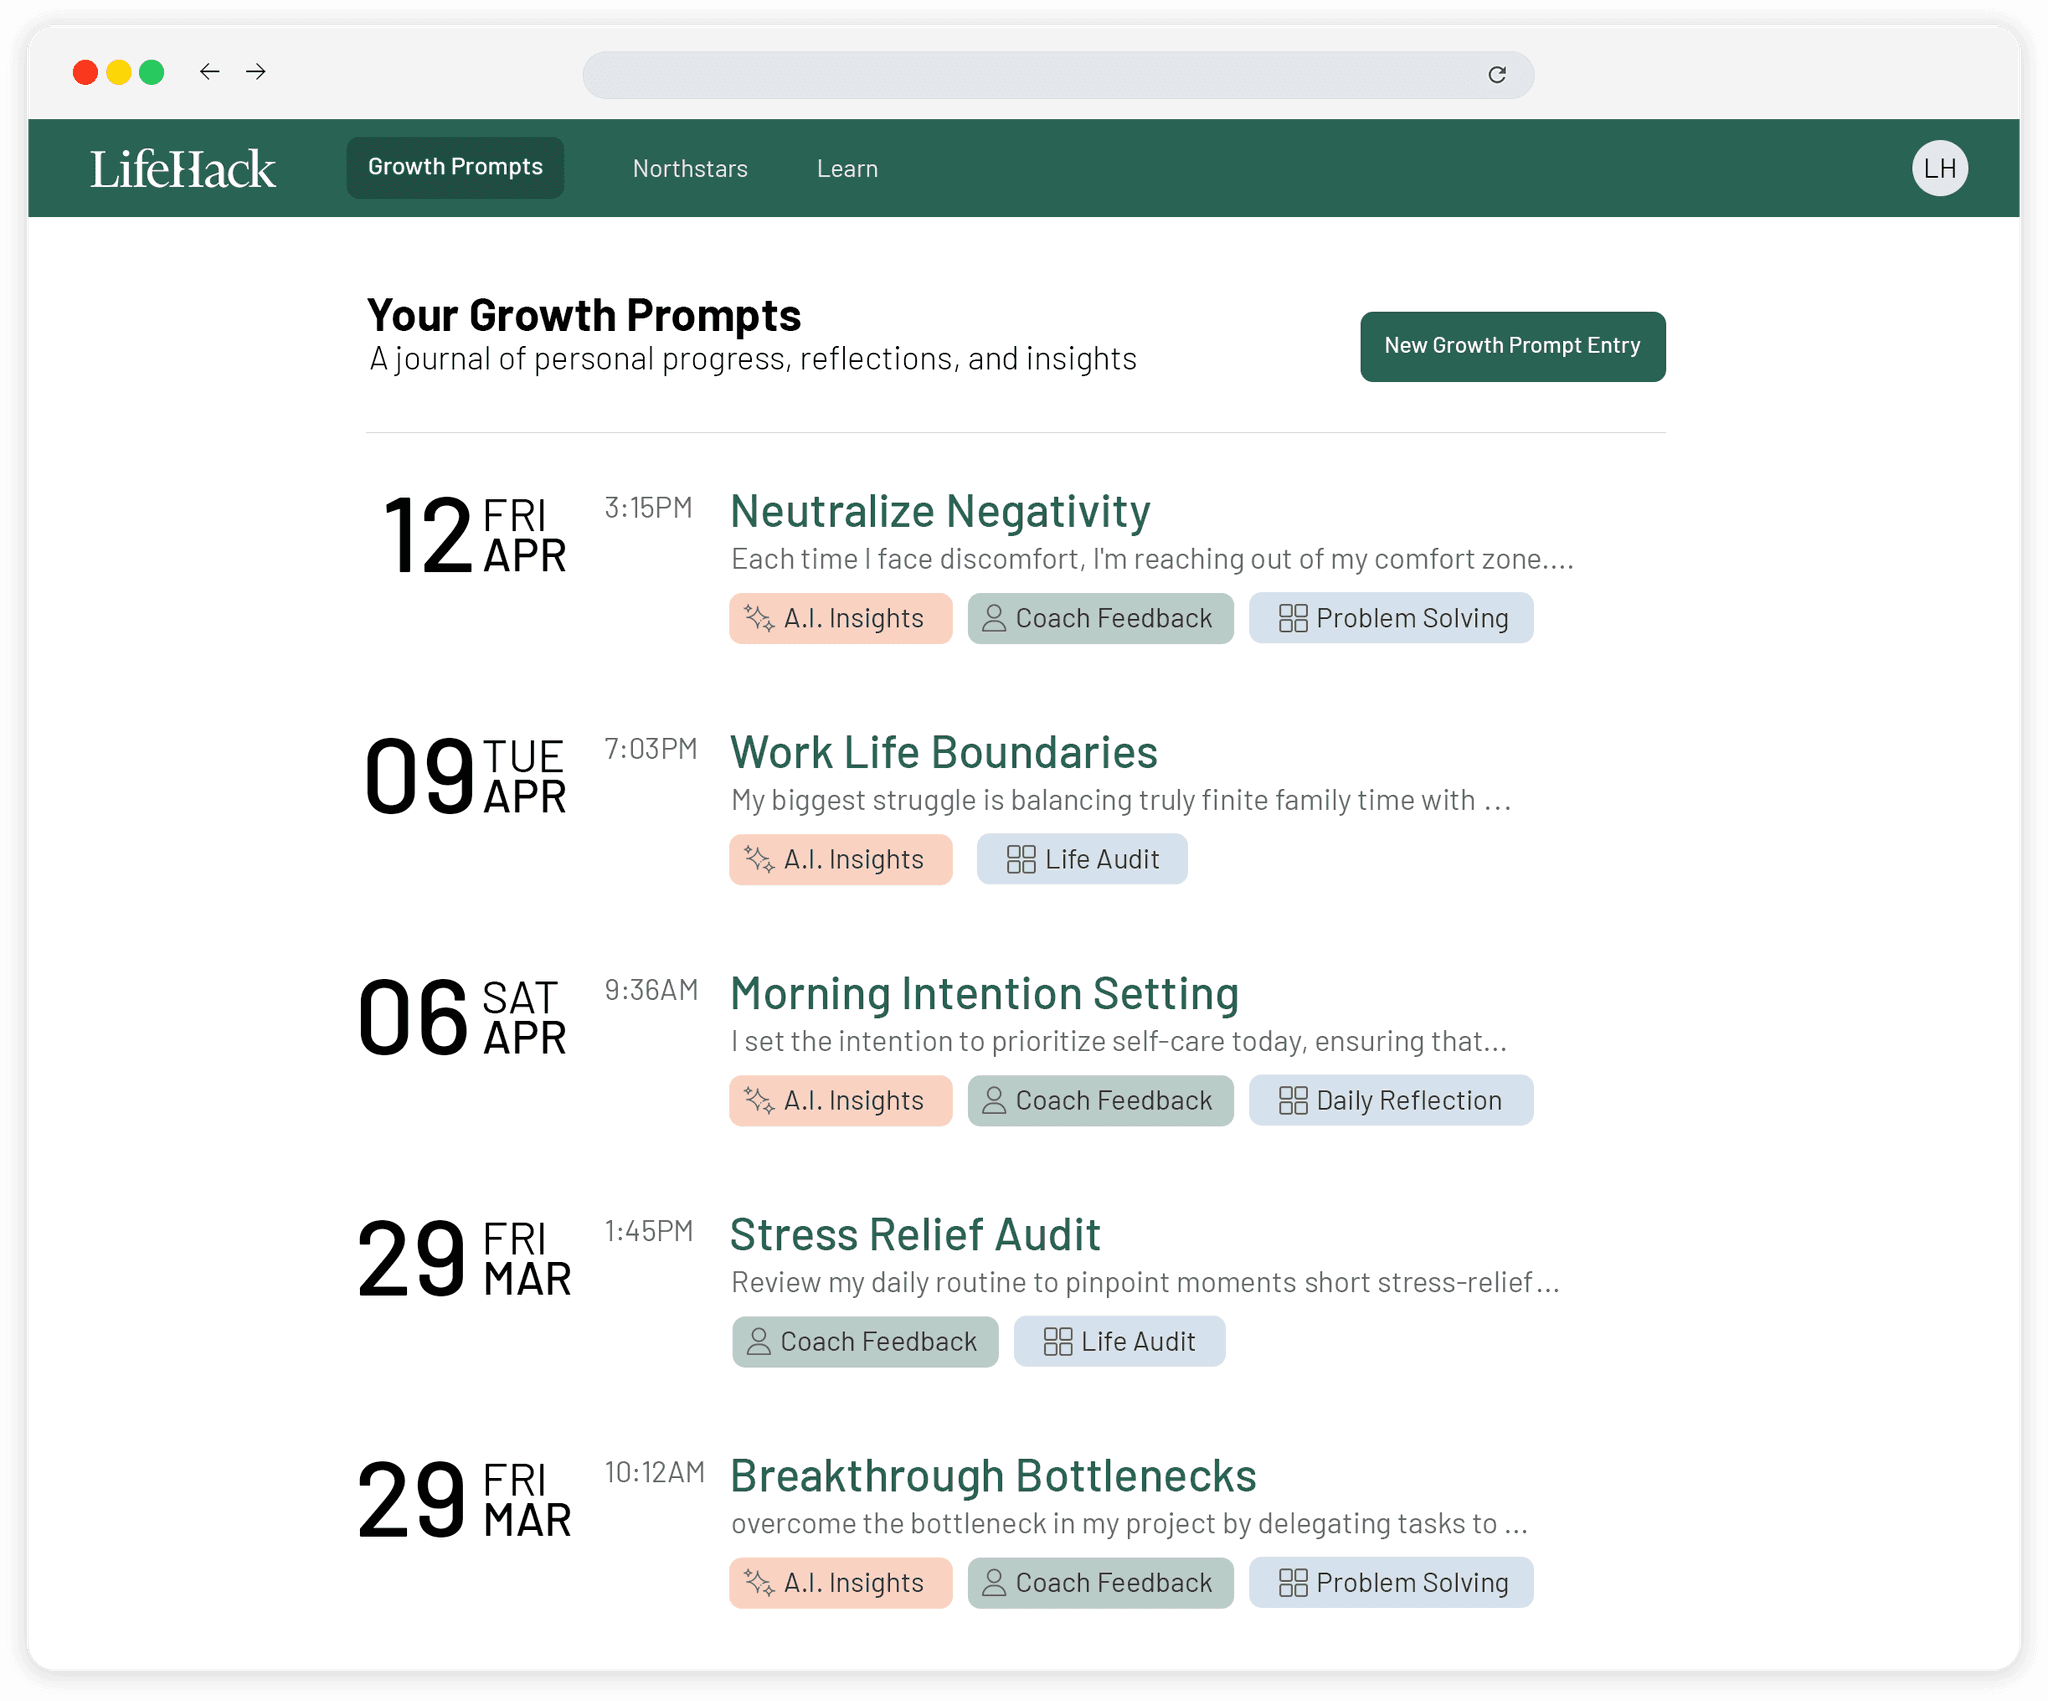Click grid icon on Work Life Boundaries' Life Audit
The image size is (2048, 1701).
click(1021, 860)
